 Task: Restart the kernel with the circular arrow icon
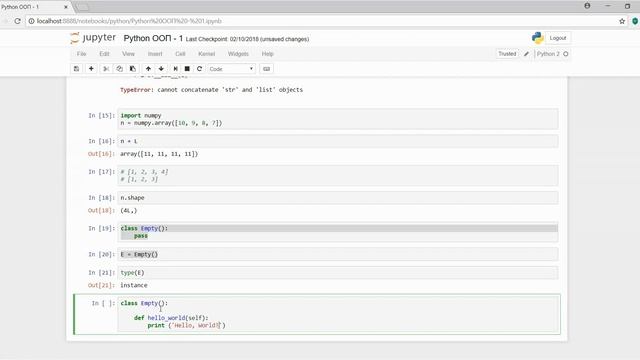point(200,69)
